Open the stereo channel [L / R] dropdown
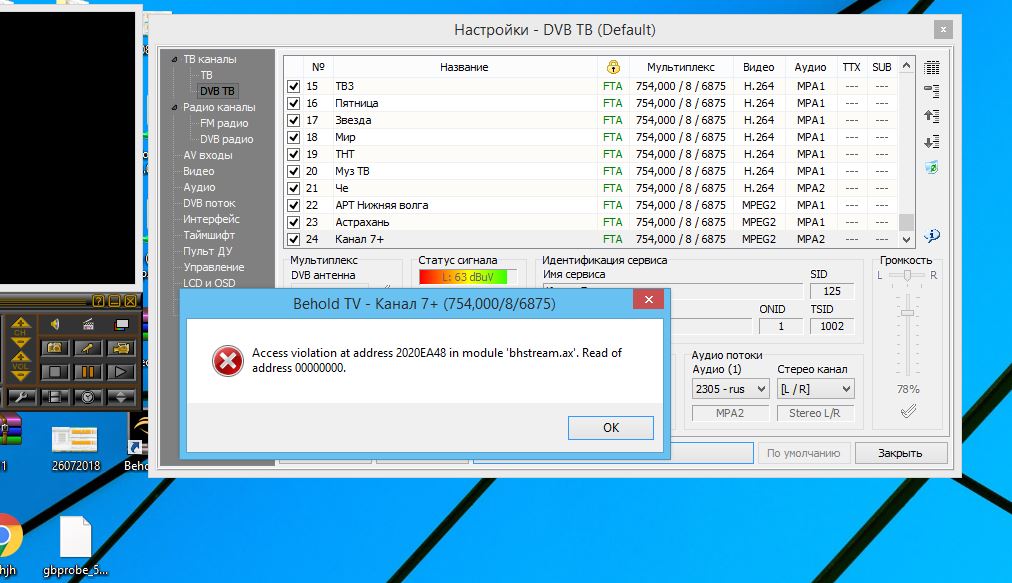 pos(816,389)
